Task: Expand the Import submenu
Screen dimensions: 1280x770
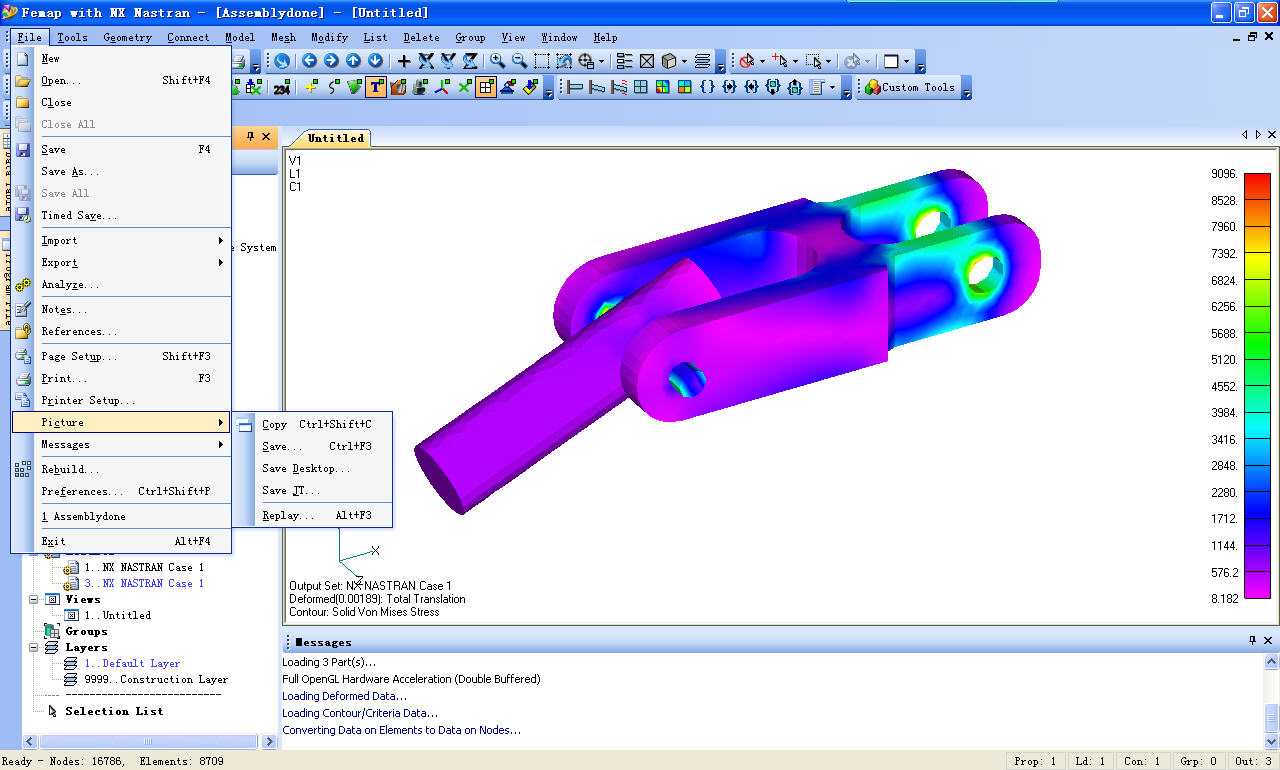Action: click(x=122, y=240)
